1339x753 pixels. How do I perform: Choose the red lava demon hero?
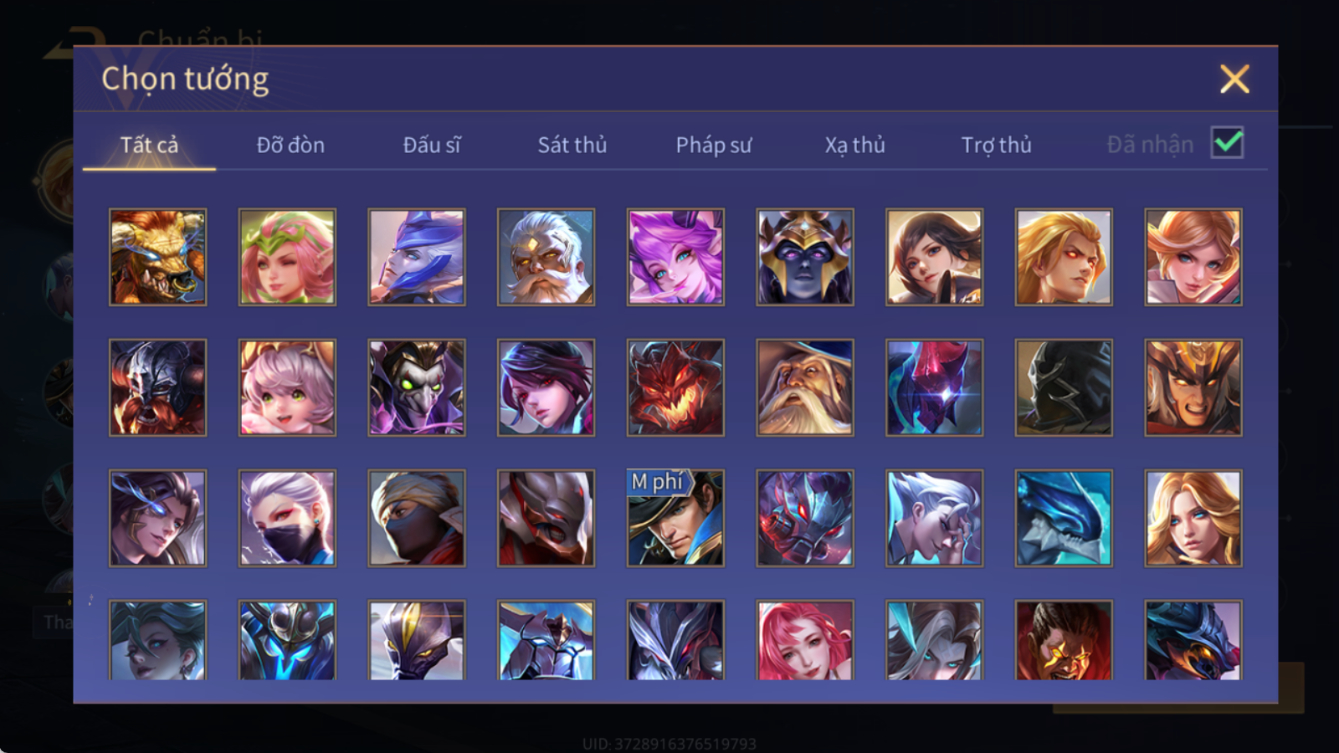tap(675, 387)
